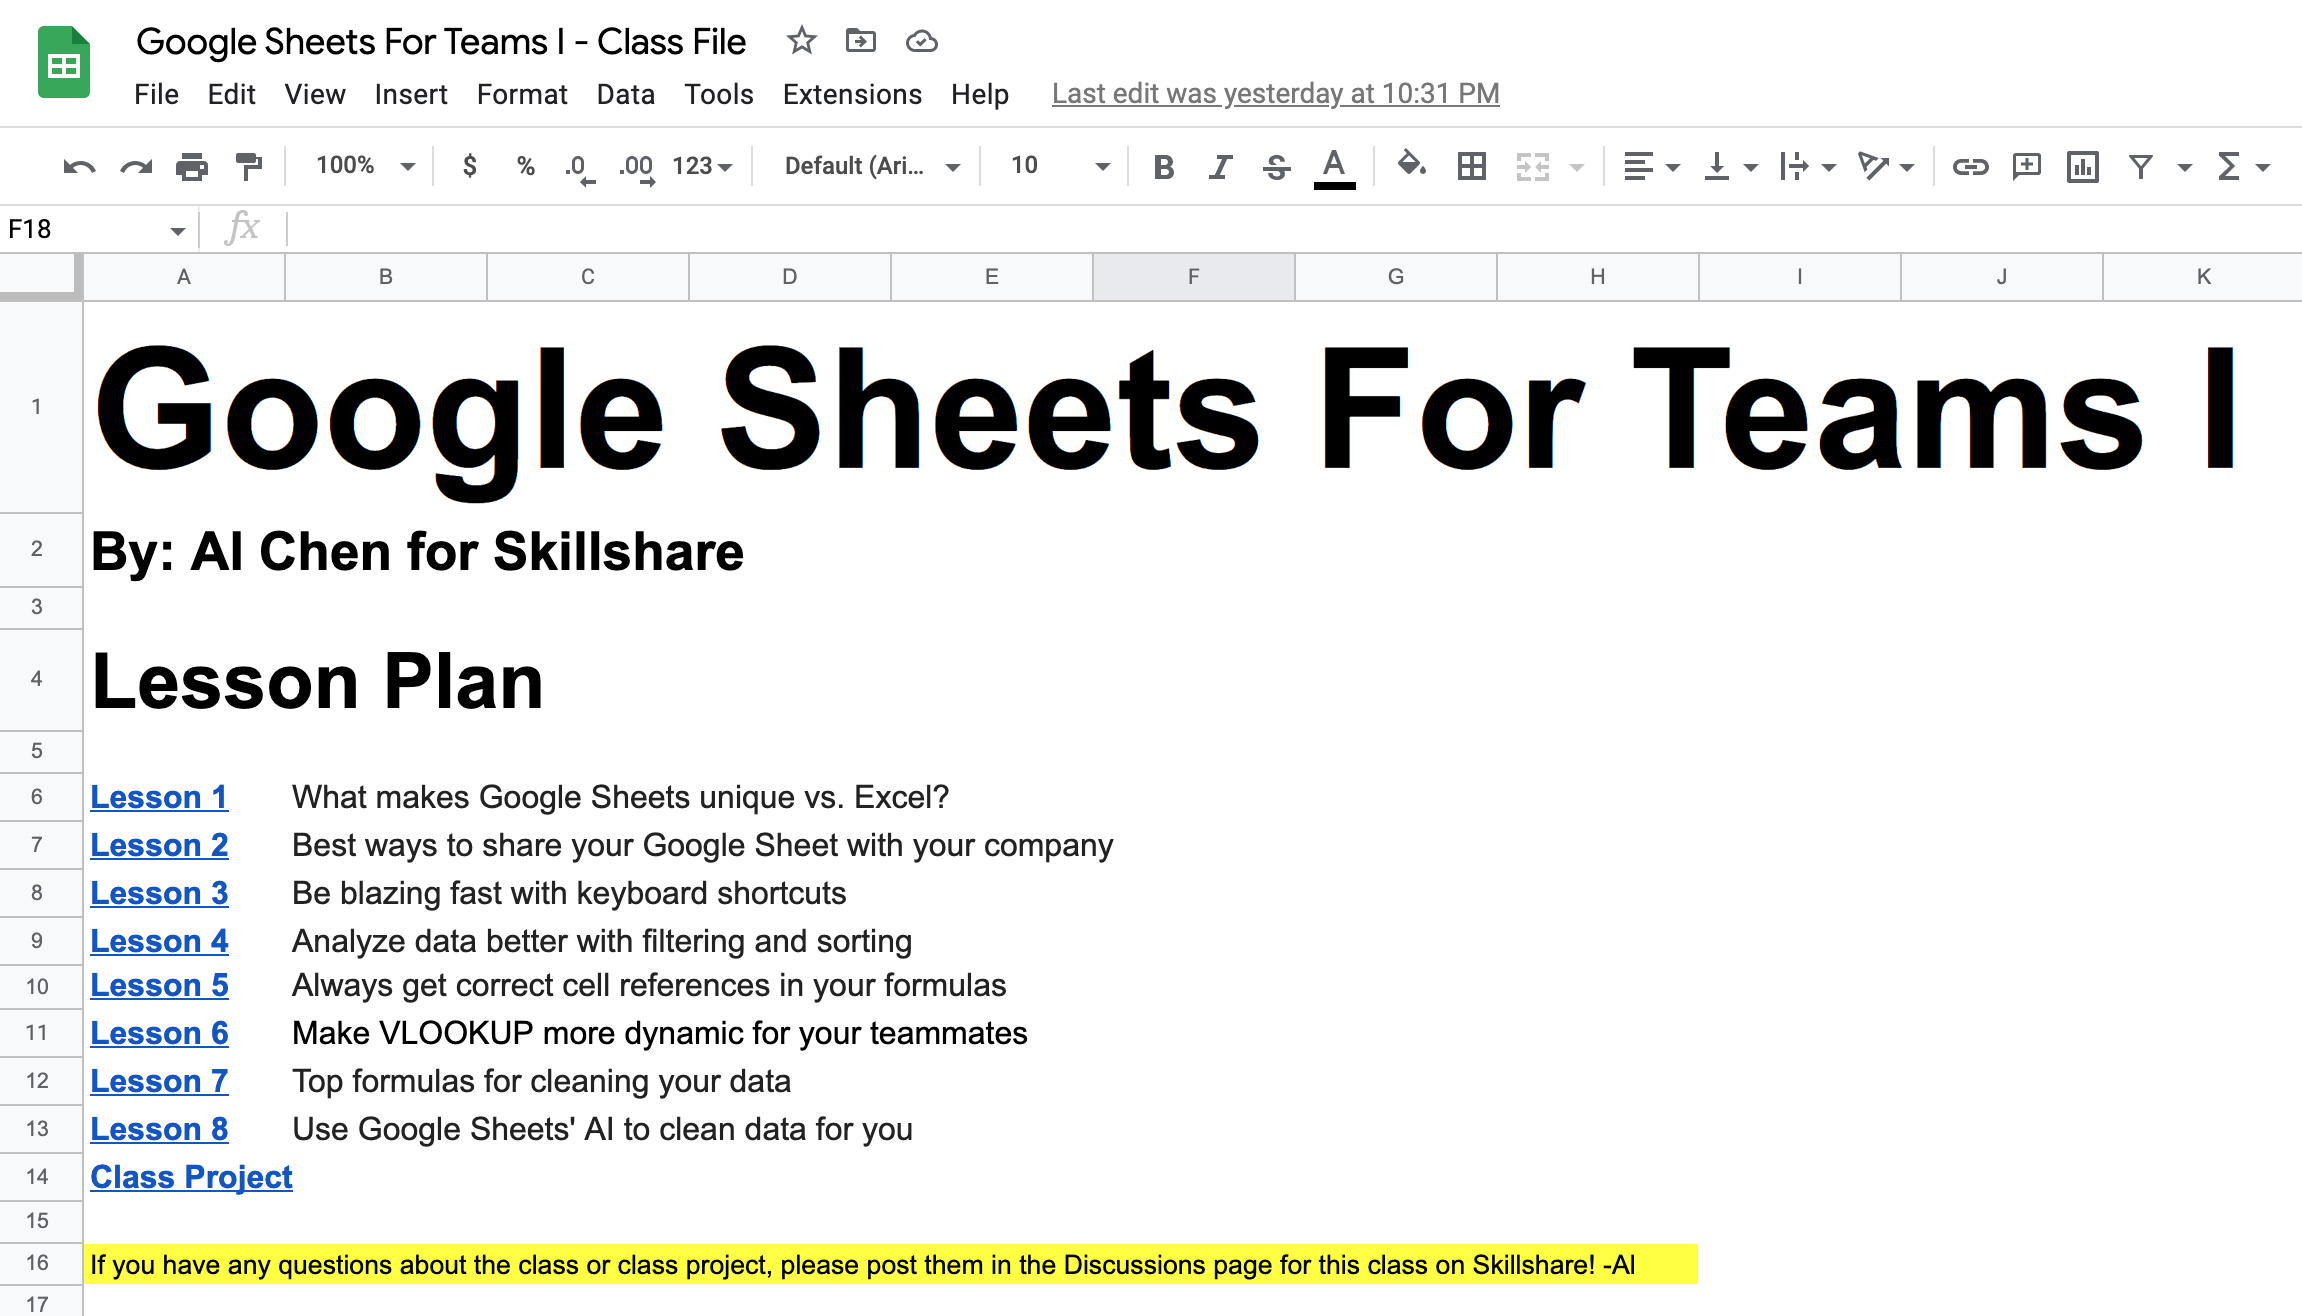The height and width of the screenshot is (1316, 2302).
Task: Insert a chart
Action: click(2083, 166)
